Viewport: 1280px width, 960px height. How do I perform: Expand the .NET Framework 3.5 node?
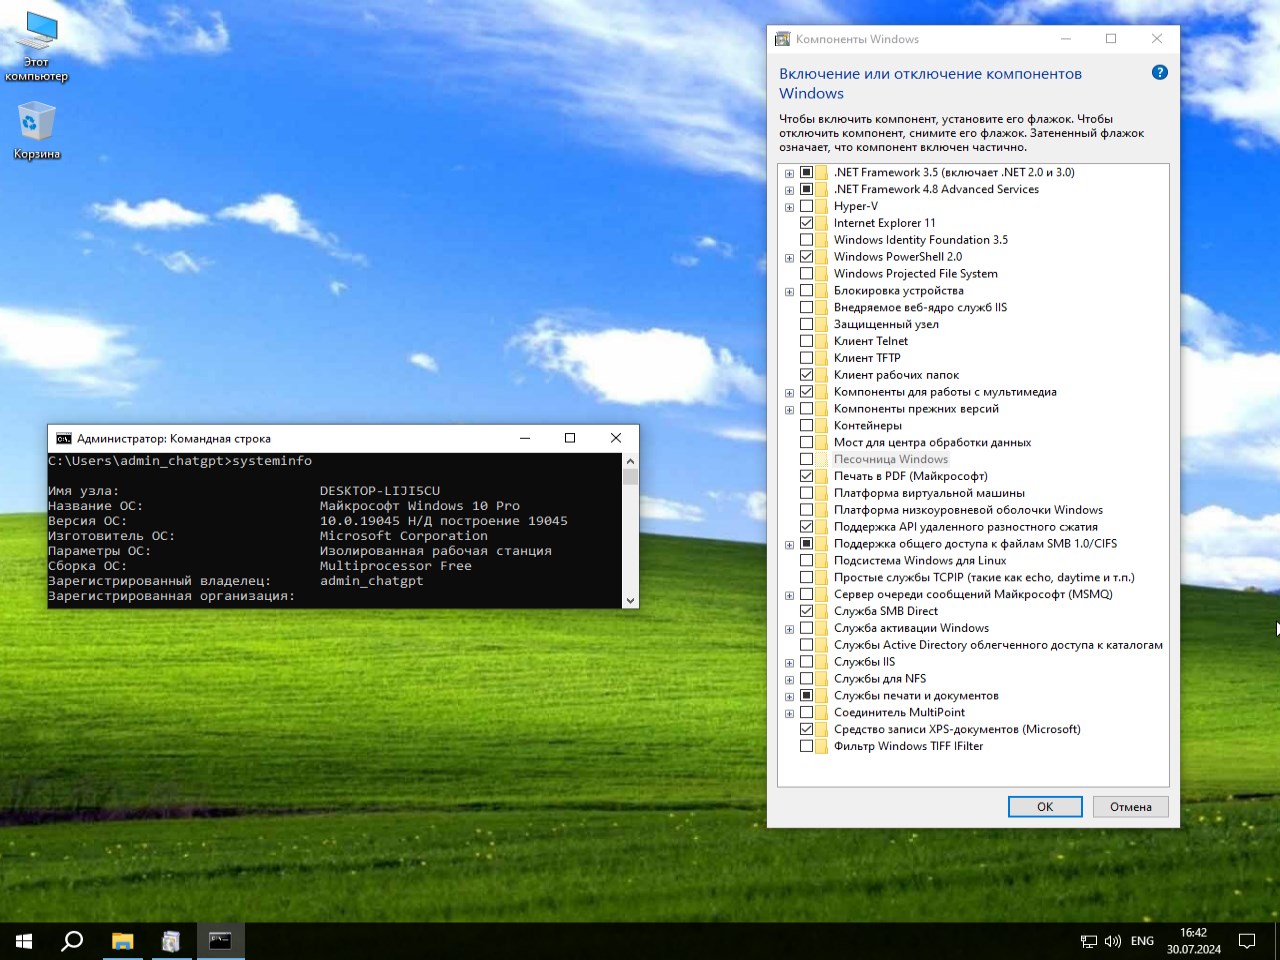[790, 171]
